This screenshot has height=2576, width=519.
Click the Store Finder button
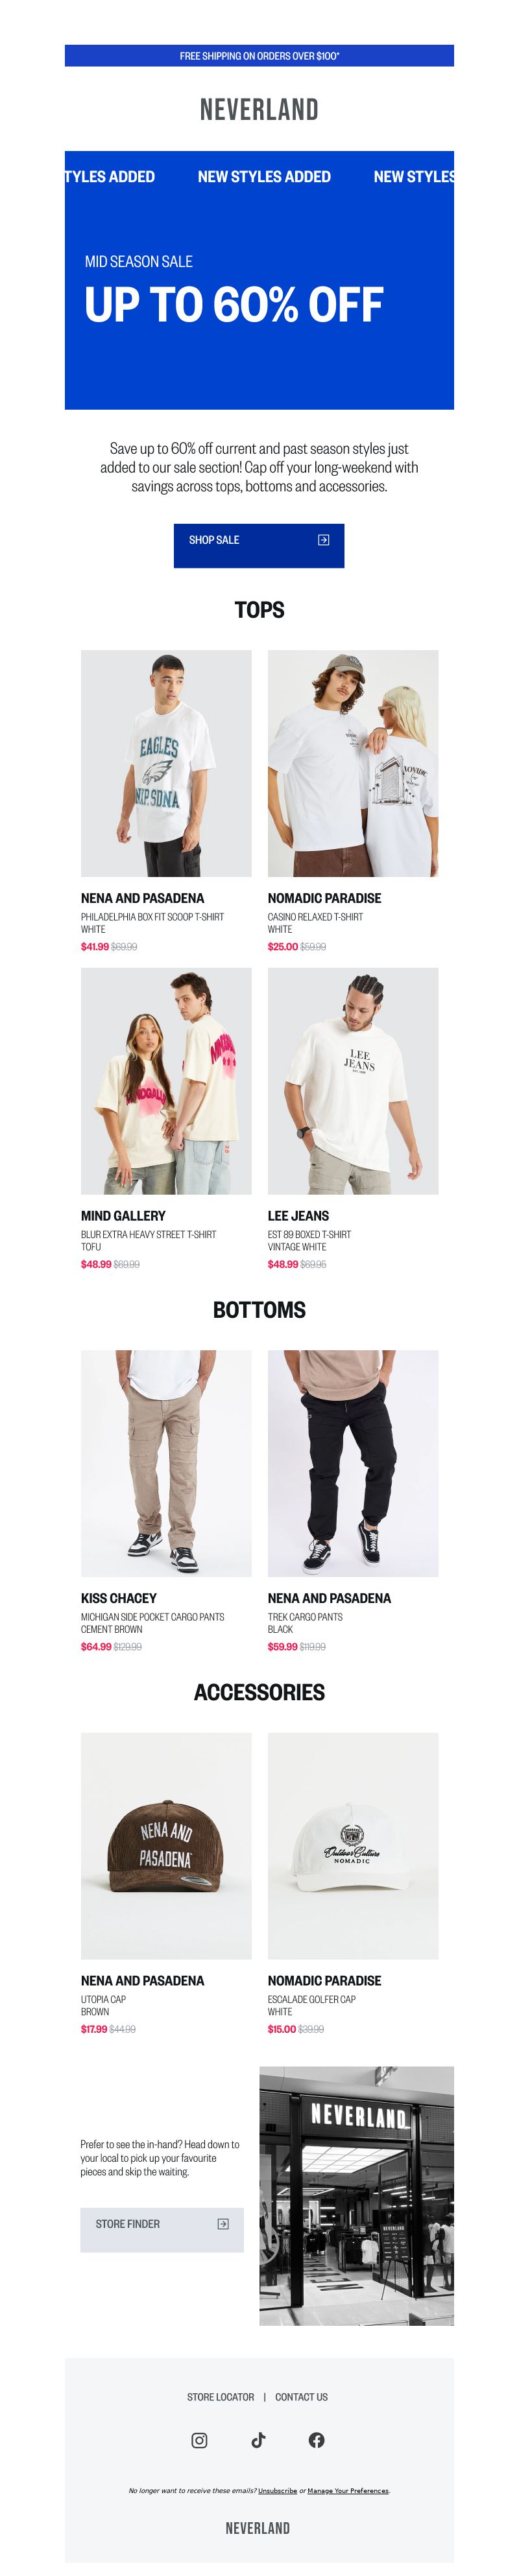162,2229
